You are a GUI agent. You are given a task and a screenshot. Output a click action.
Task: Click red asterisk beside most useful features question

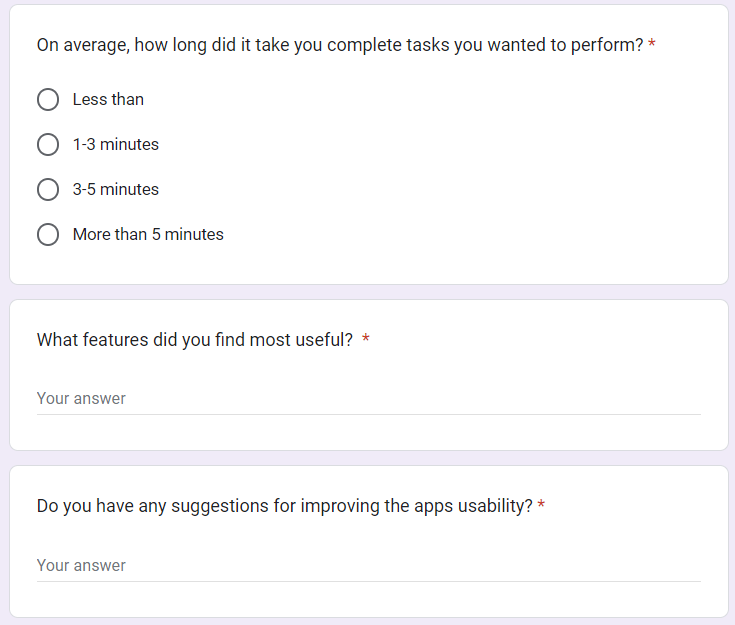[366, 340]
